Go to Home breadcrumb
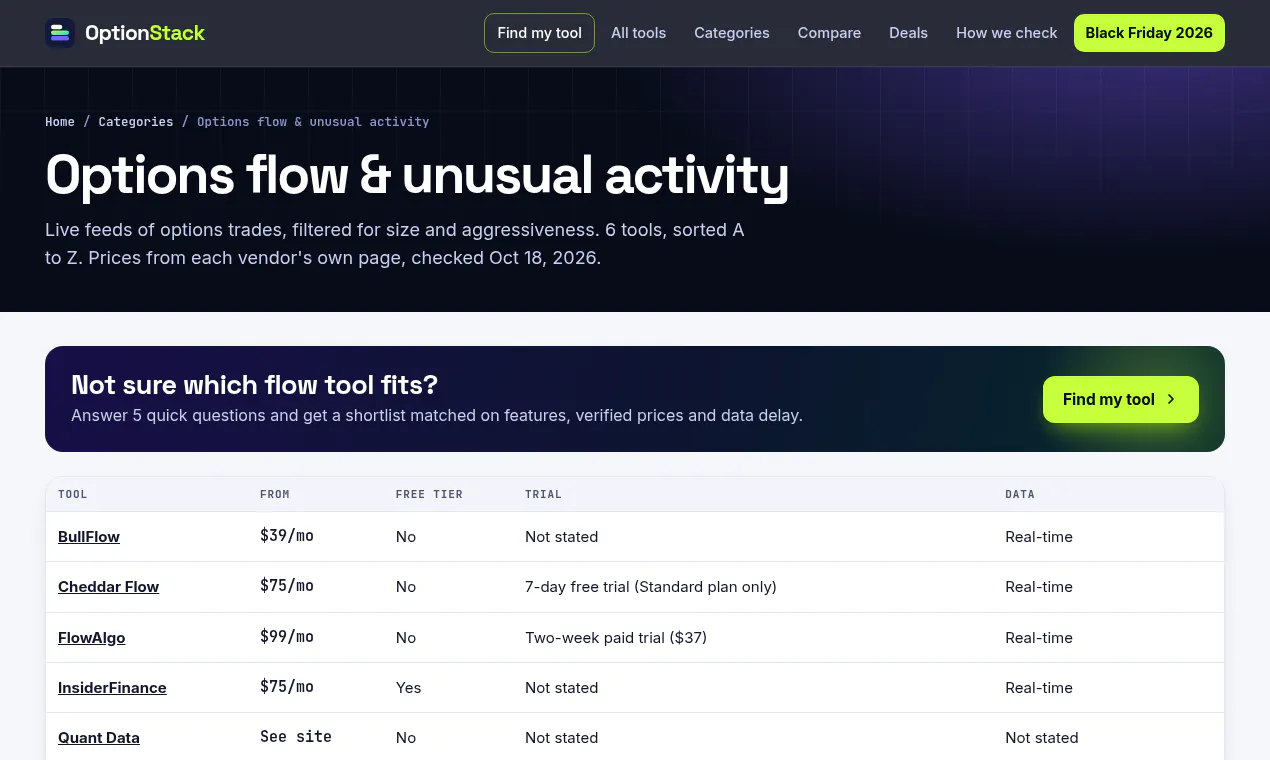 [60, 122]
